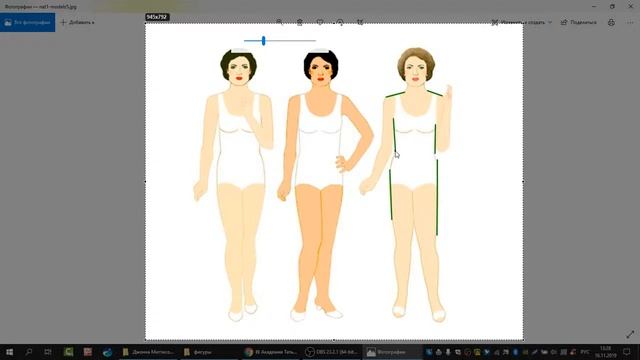The image size is (640, 360).
Task: Switch to OBS window in taskbar
Action: click(331, 352)
